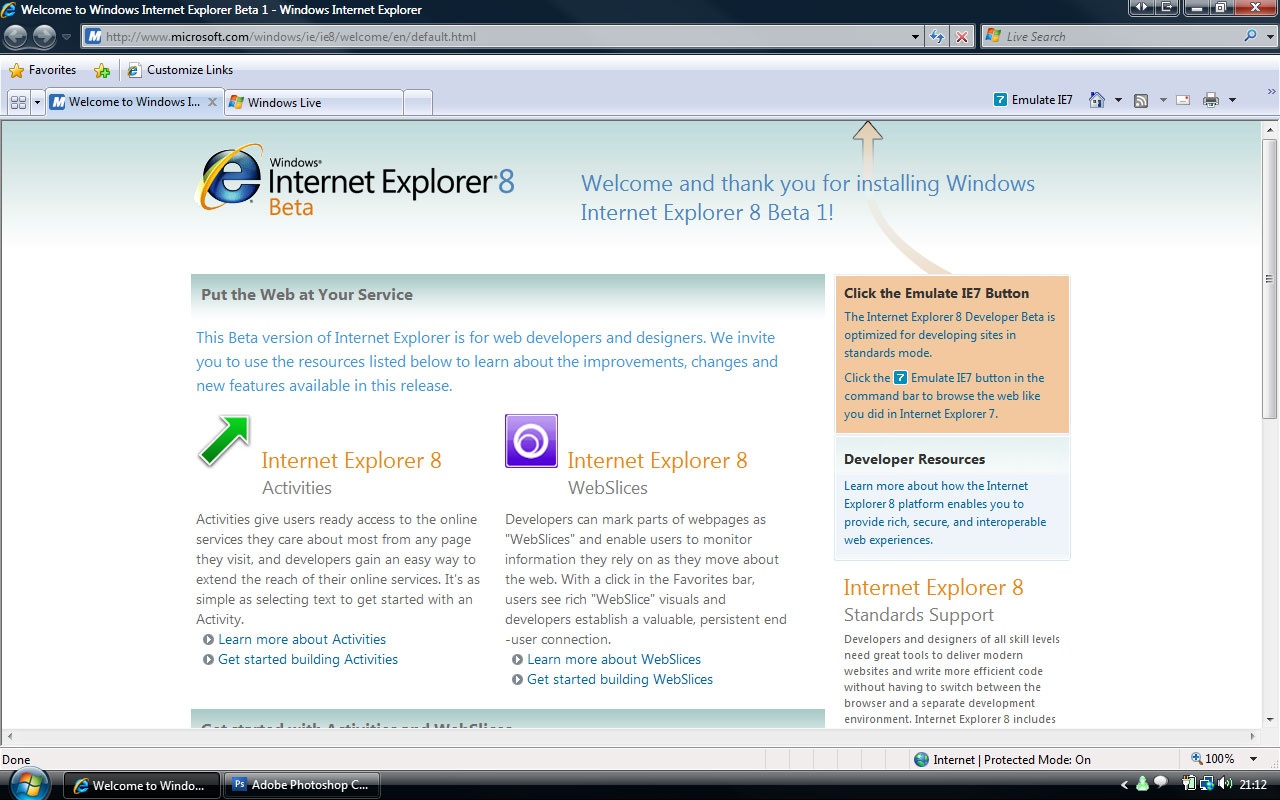The height and width of the screenshot is (800, 1280).
Task: Expand the tab list dropdown arrow
Action: coord(38,102)
